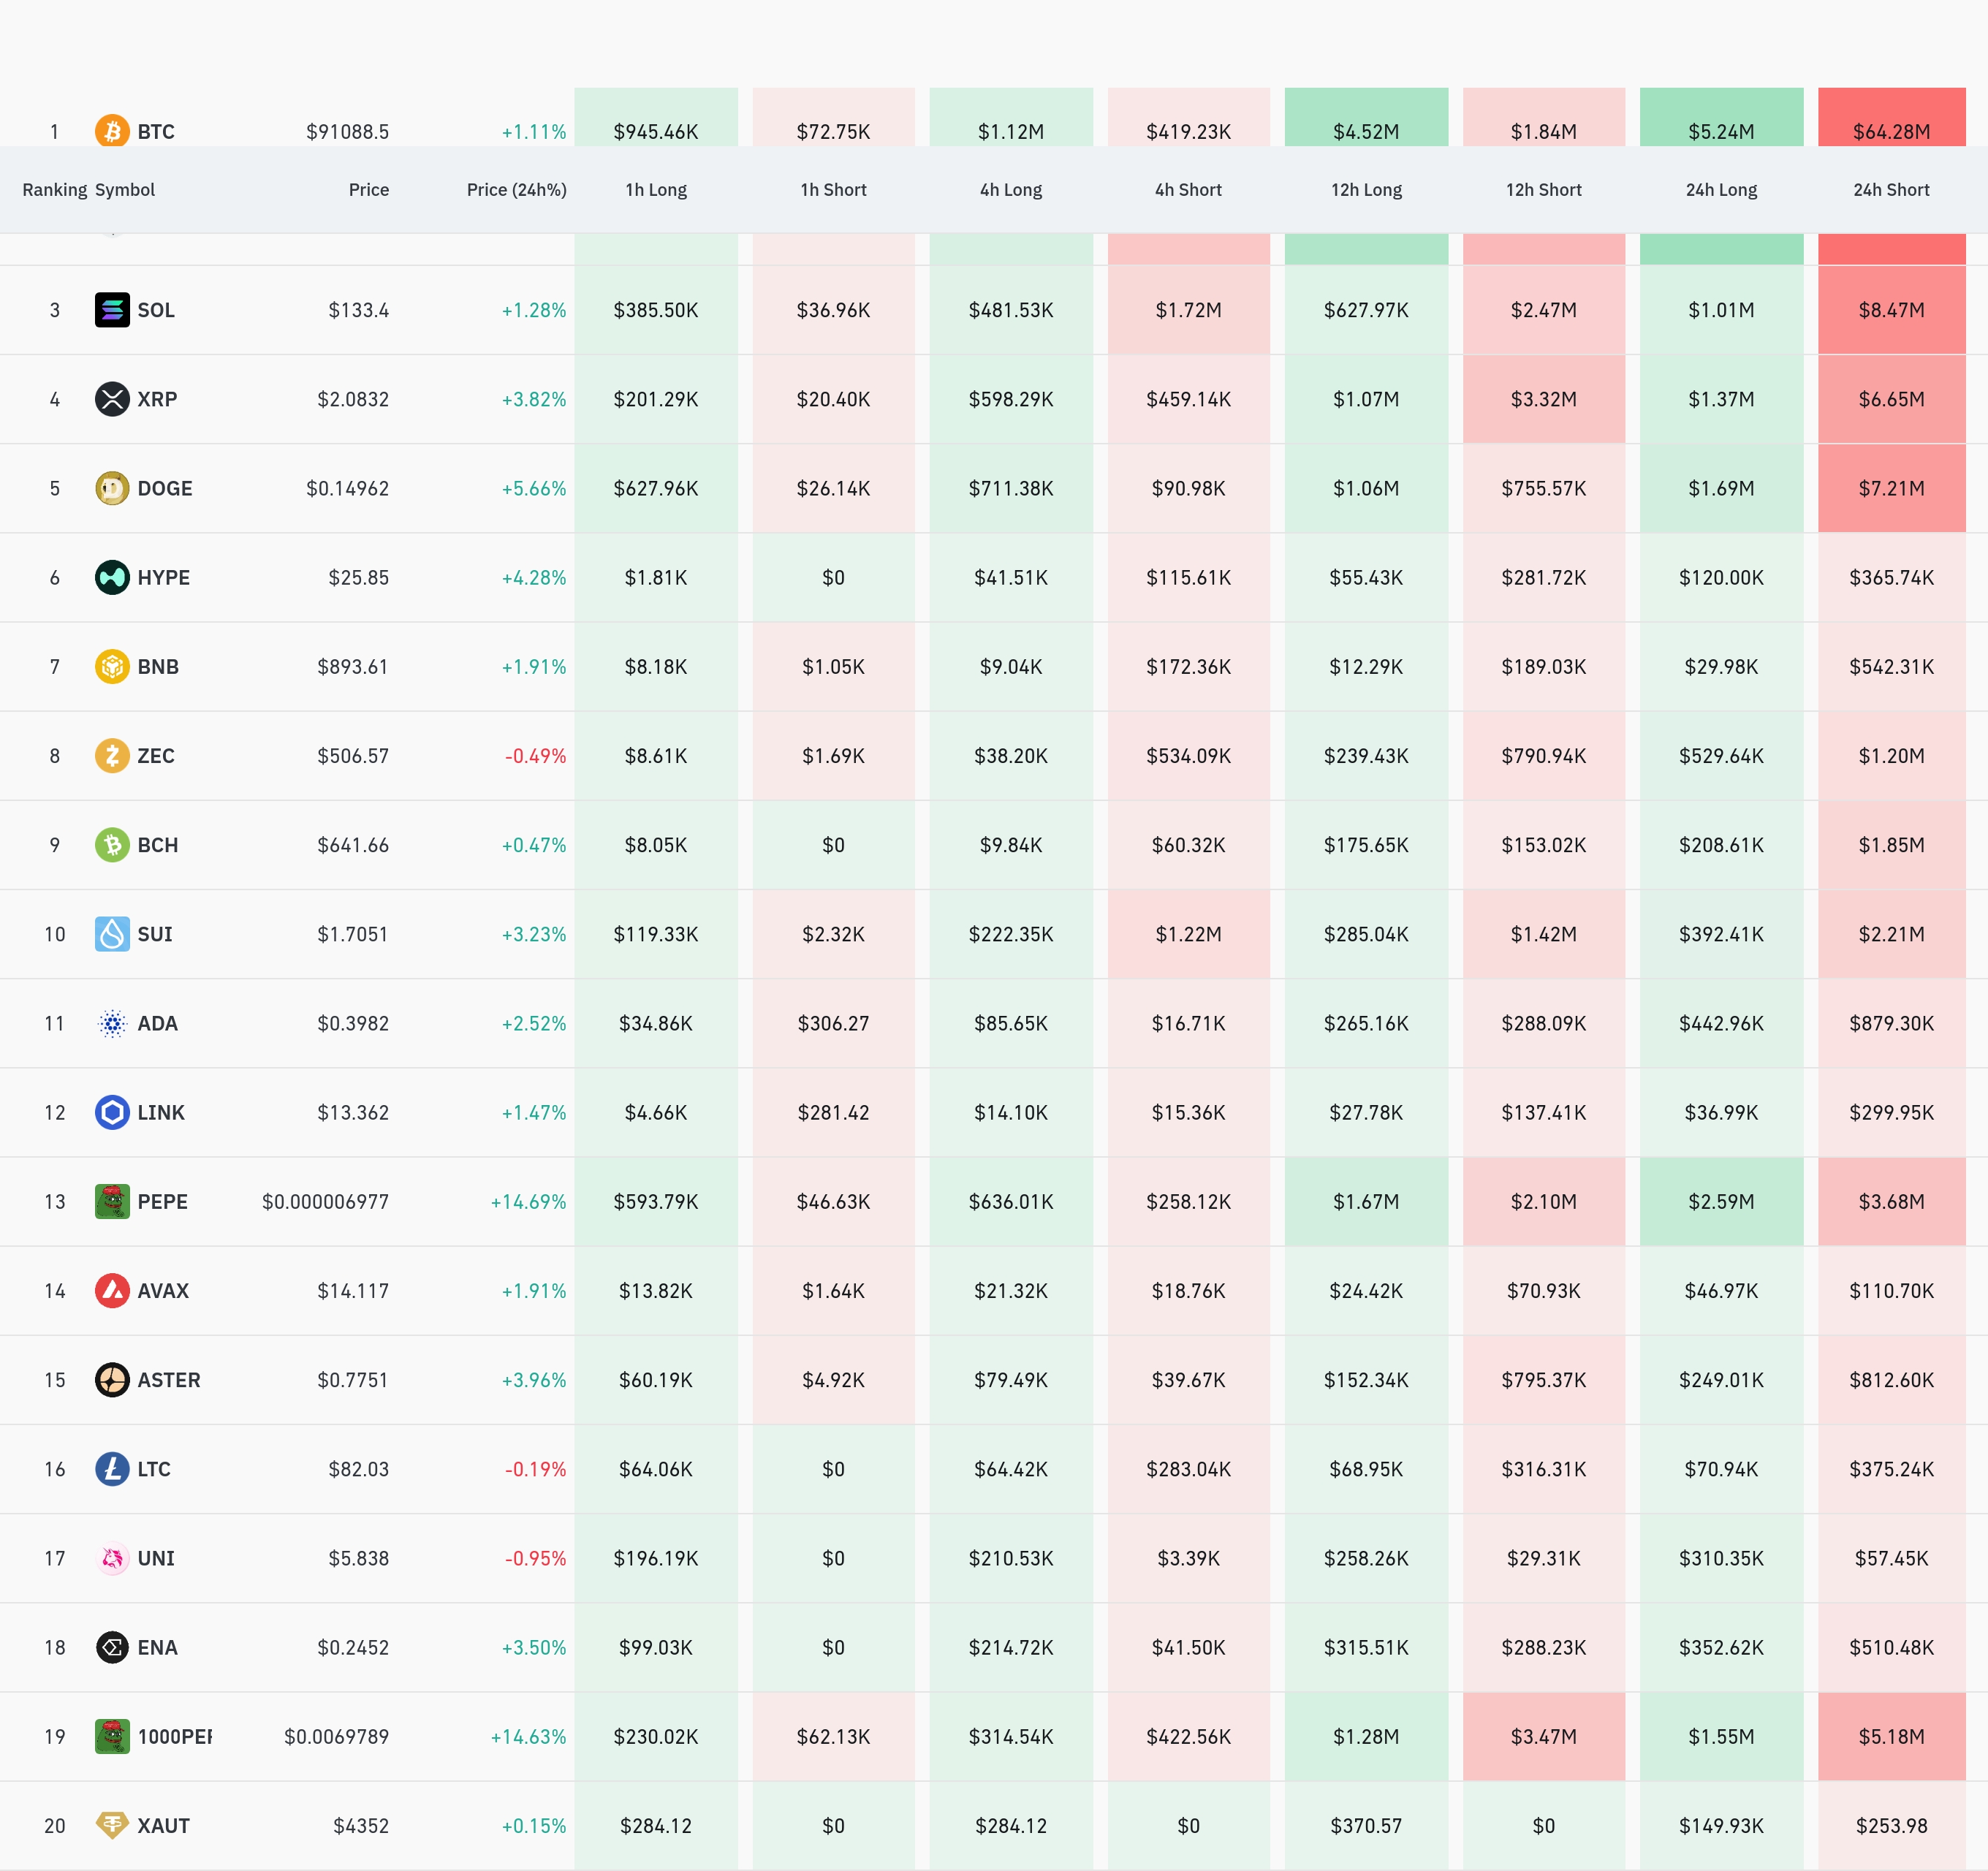The image size is (1988, 1871).
Task: Click the Zcash ZEC icon
Action: pyautogui.click(x=112, y=755)
